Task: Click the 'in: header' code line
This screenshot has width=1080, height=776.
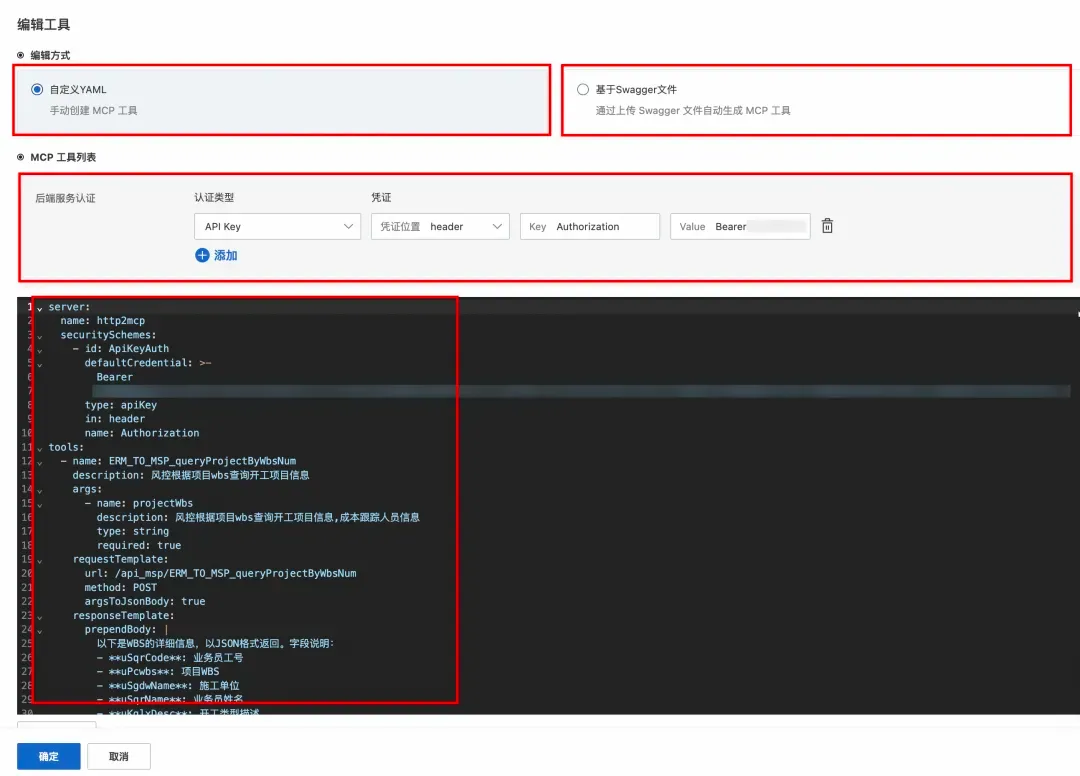Action: (x=114, y=419)
